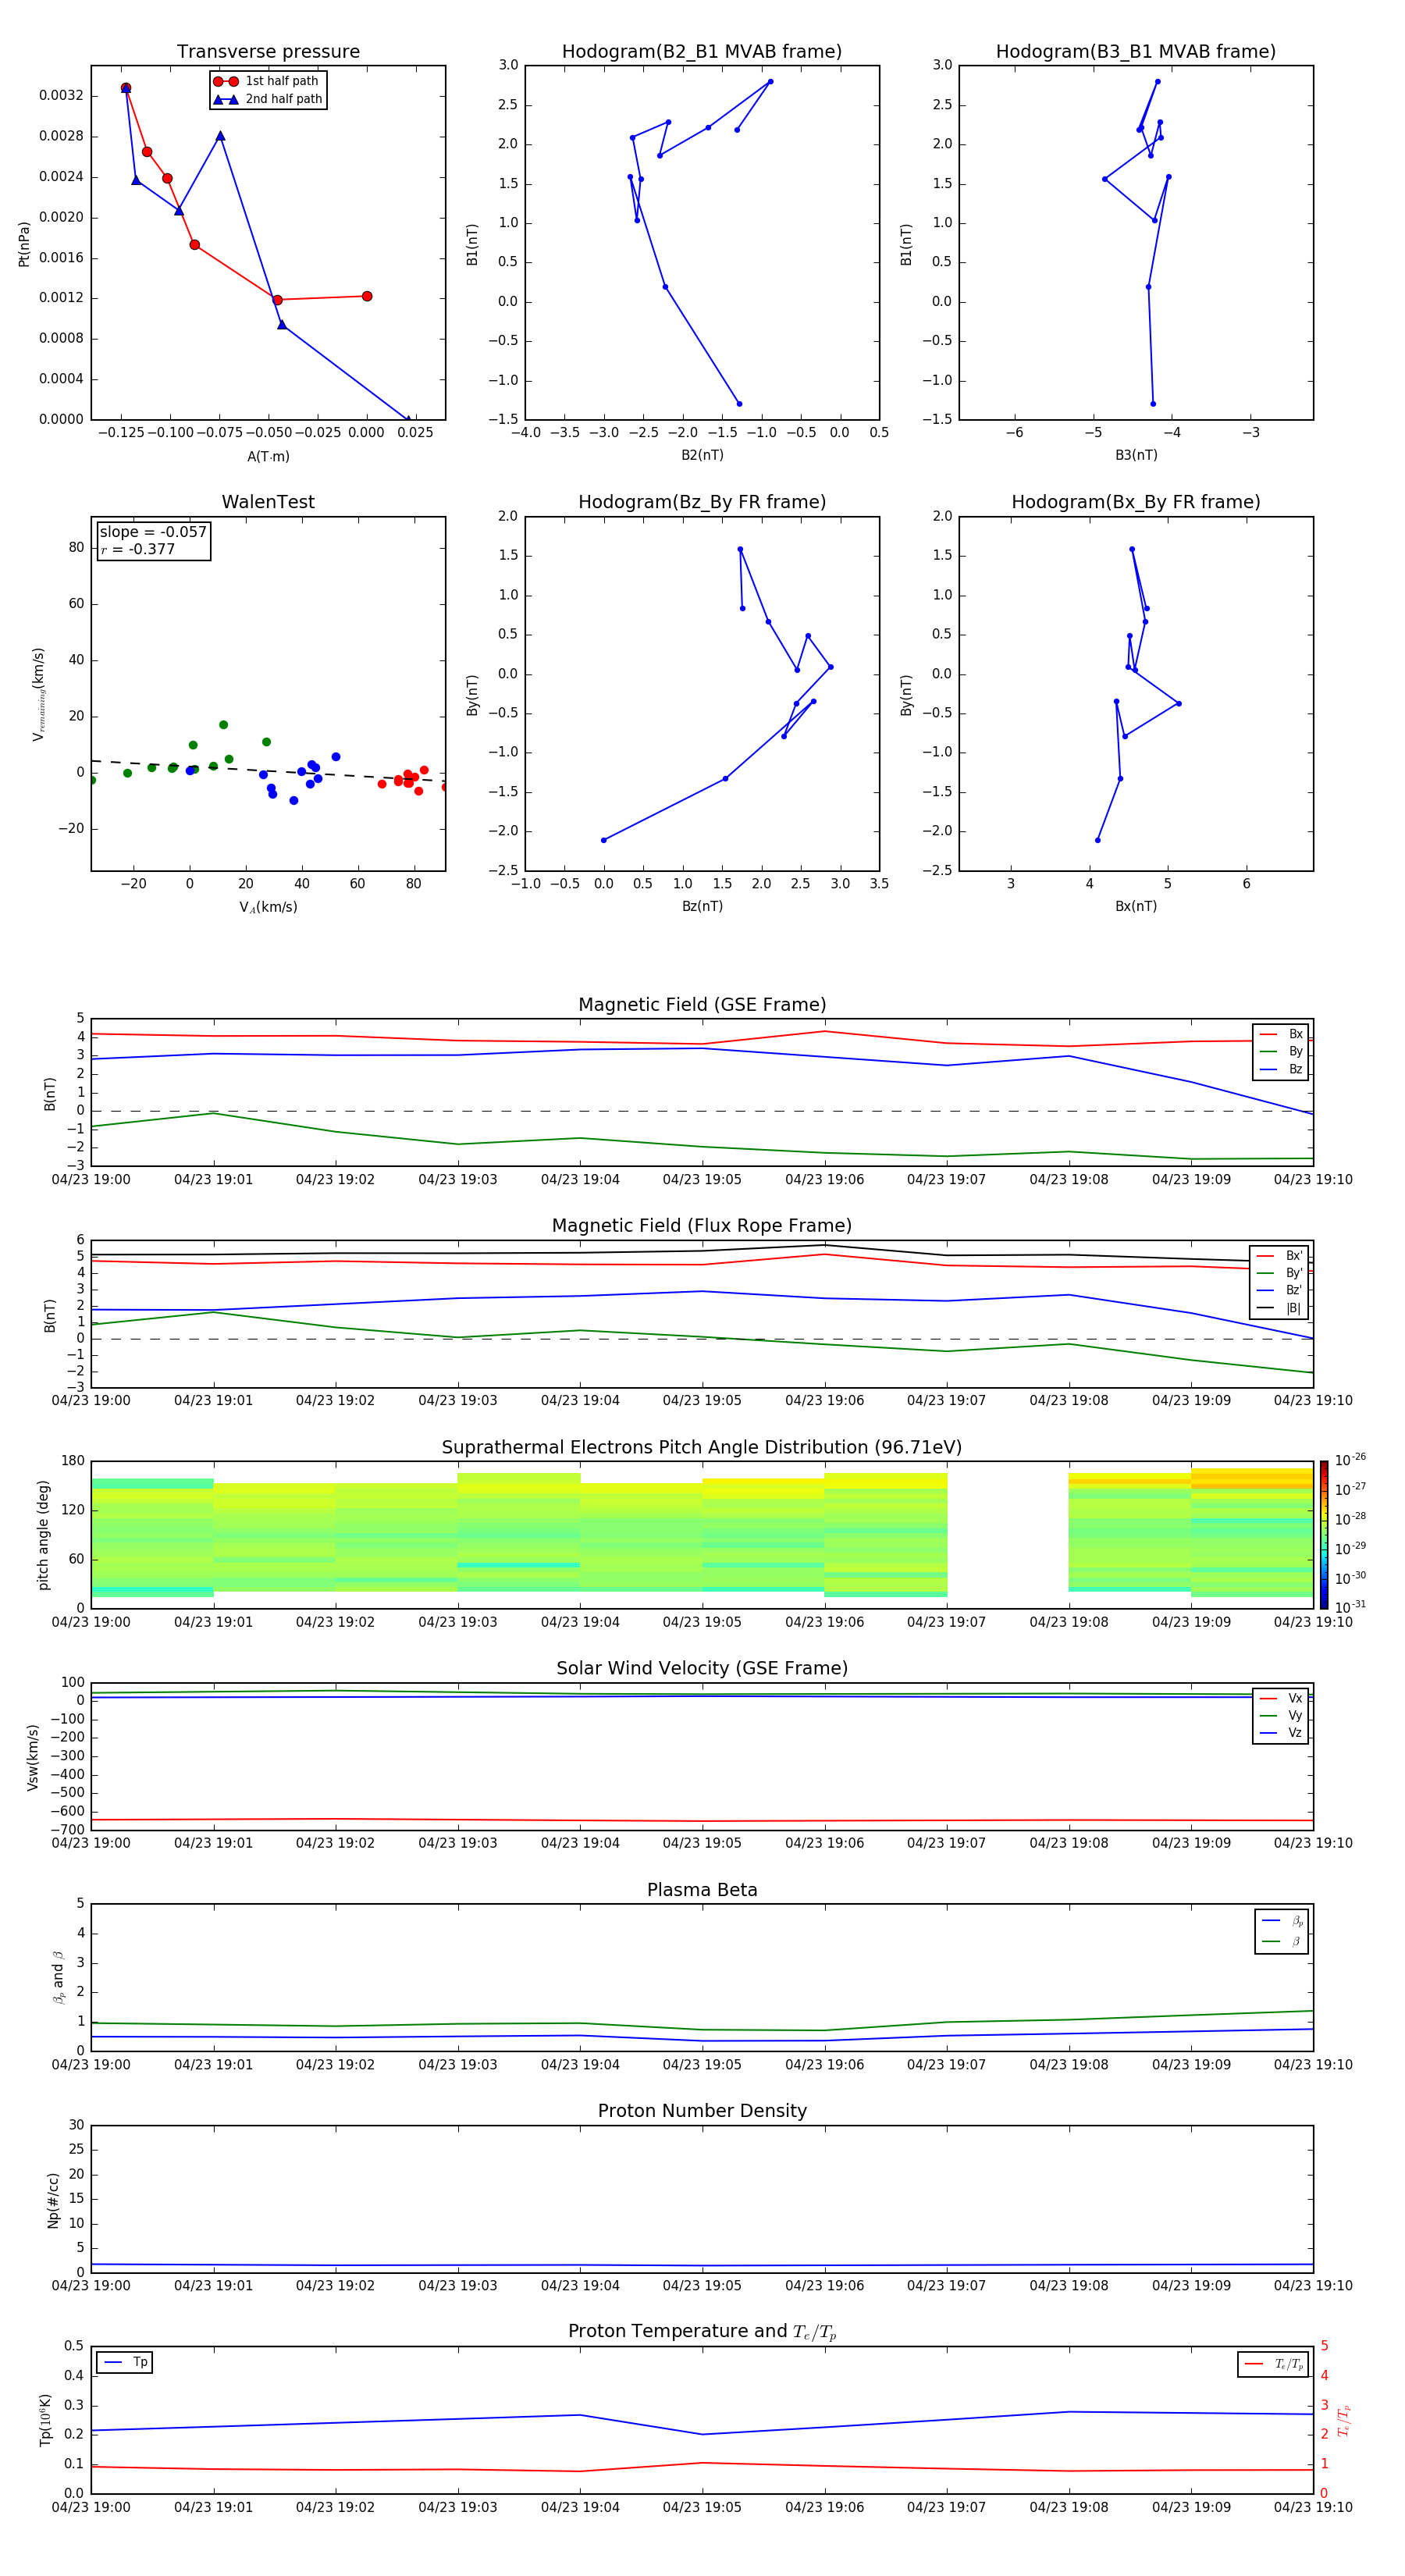Screen dimensions: 1405x2576
Task: Click the 'V_A(km/s)' x-axis label
Action: 268,907
